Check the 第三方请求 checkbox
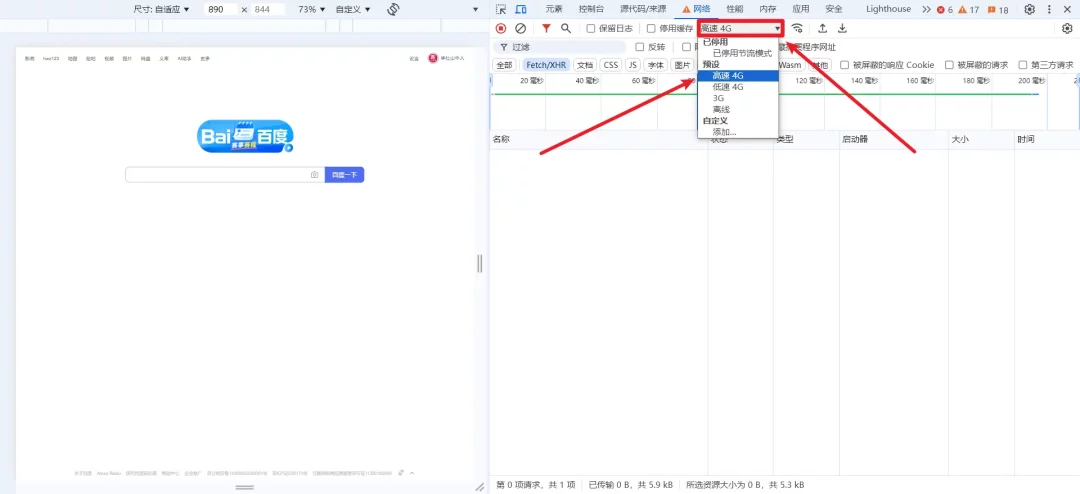 [x=1023, y=65]
